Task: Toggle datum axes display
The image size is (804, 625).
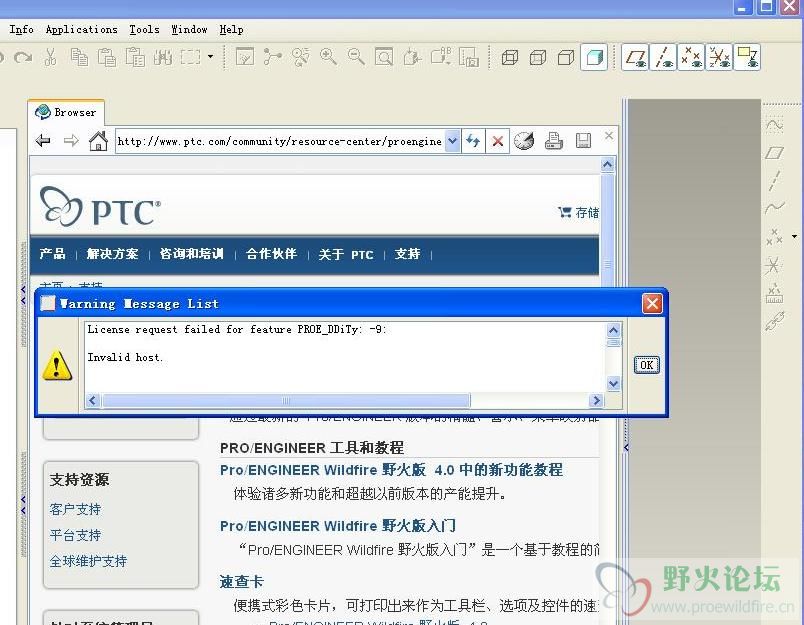Action: coord(664,57)
